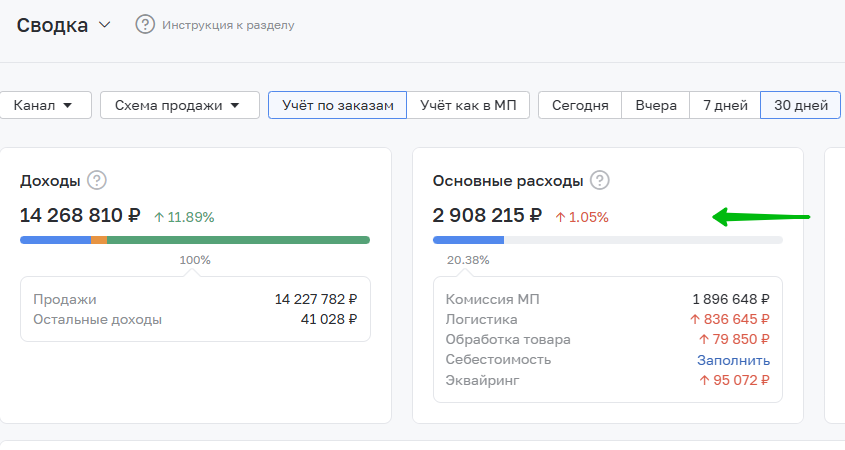Click the question mark beside Основные расходы
The width and height of the screenshot is (845, 450).
coord(599,181)
